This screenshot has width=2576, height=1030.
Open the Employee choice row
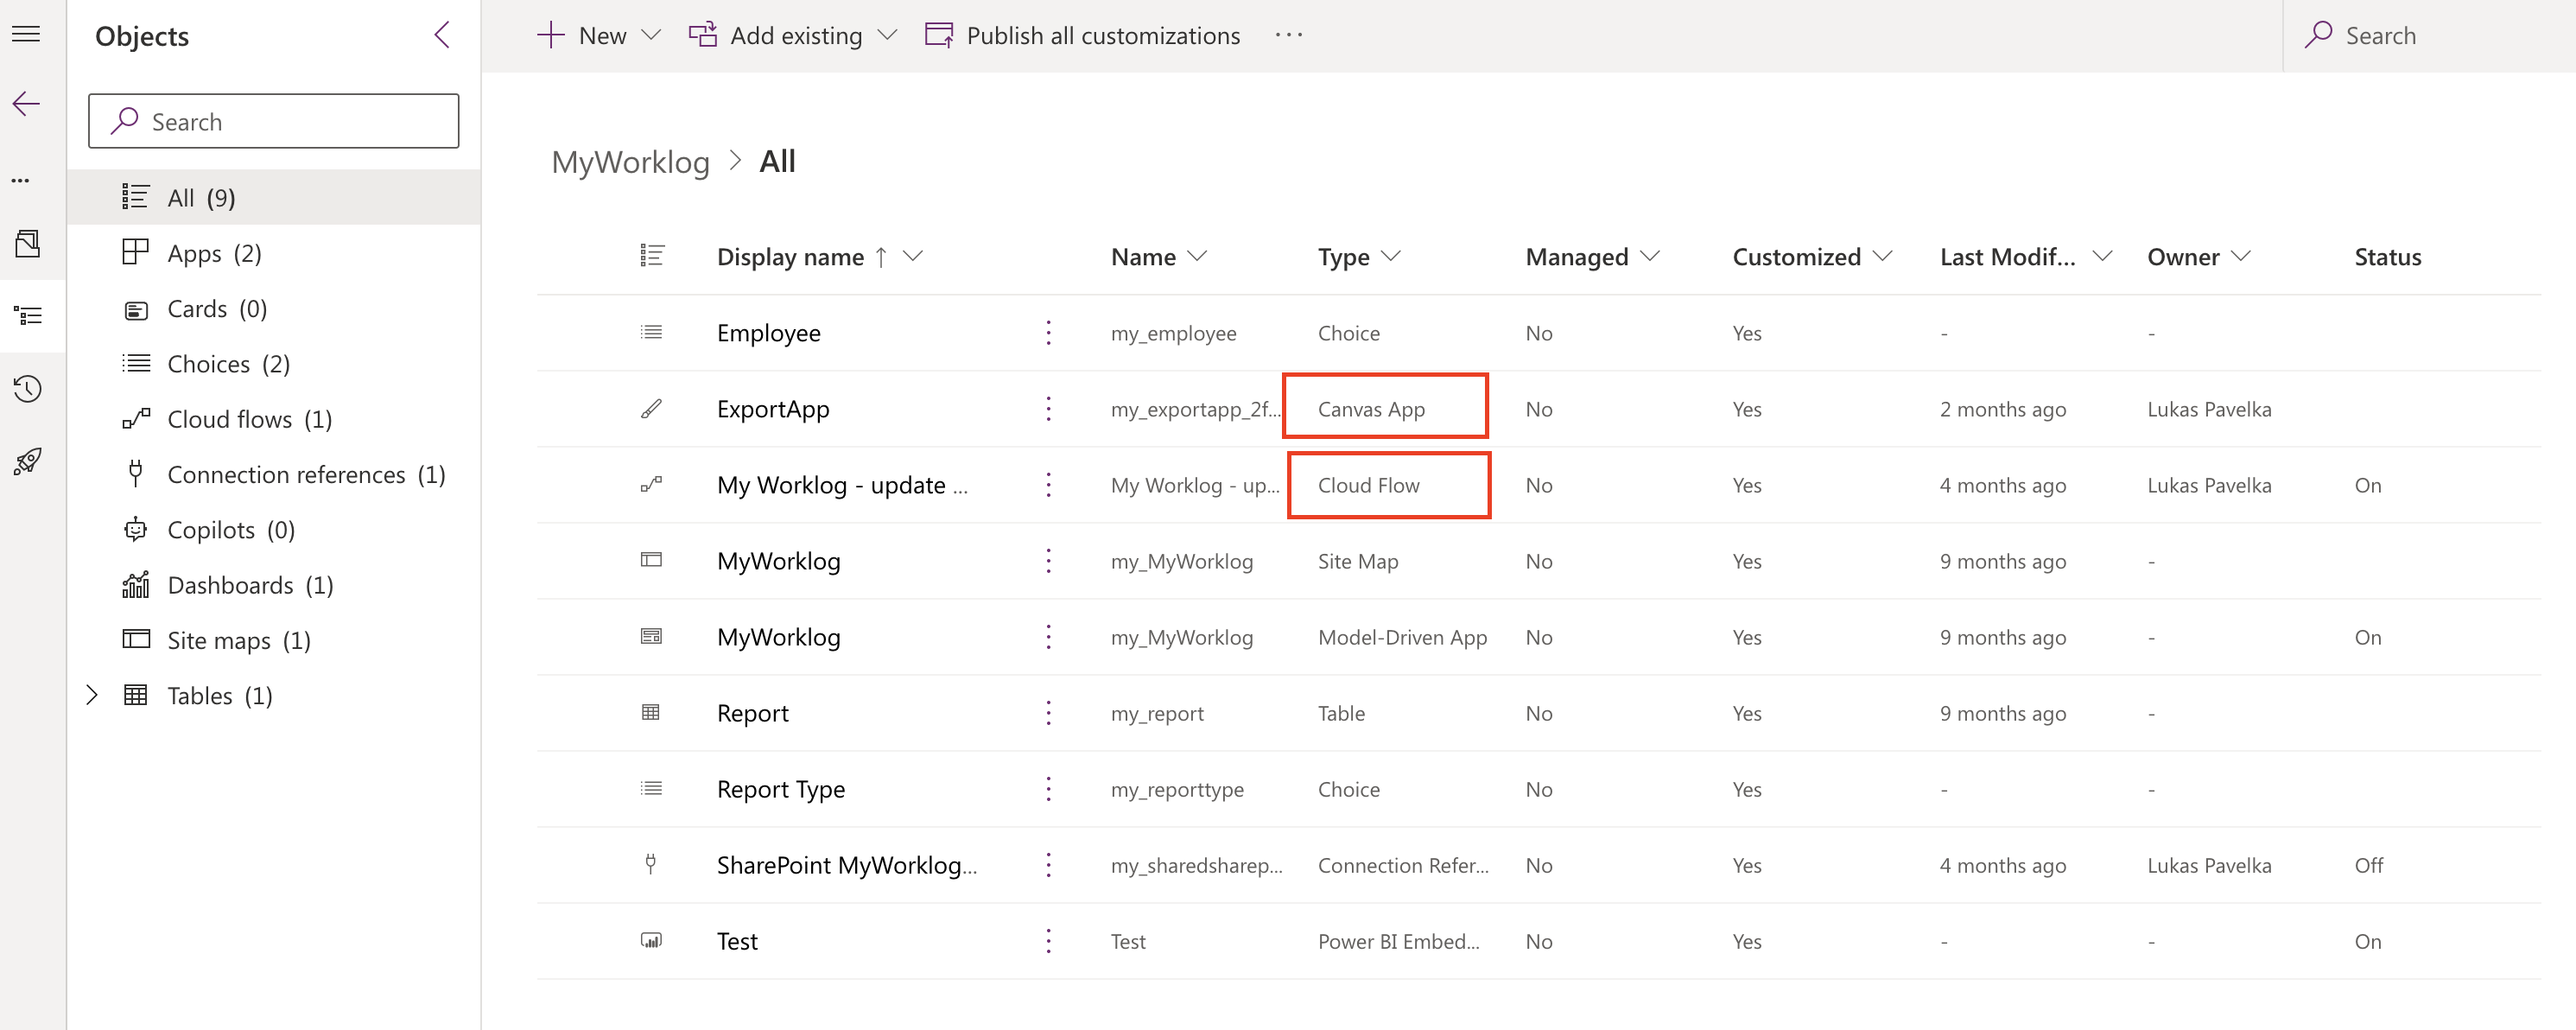768,333
